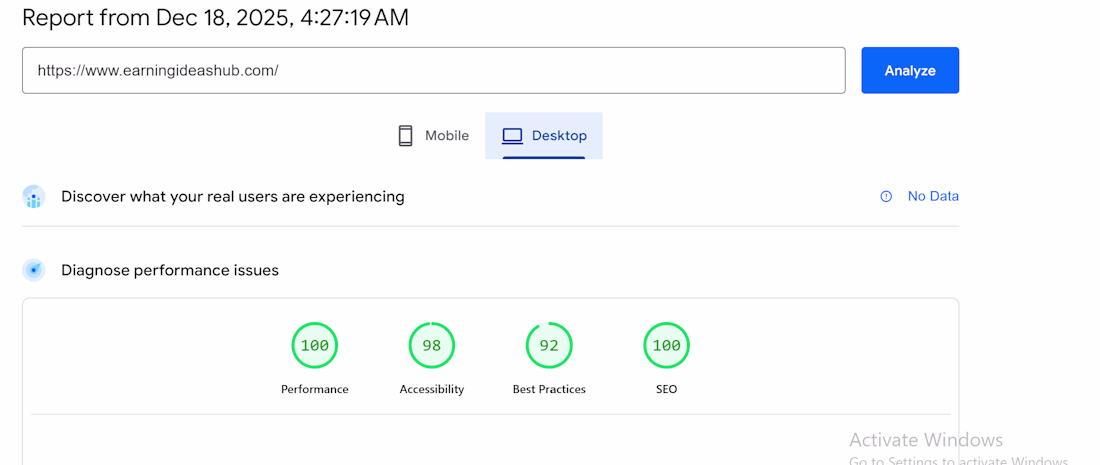Click the desktop laptop icon
This screenshot has height=465, width=1100.
pyautogui.click(x=513, y=136)
